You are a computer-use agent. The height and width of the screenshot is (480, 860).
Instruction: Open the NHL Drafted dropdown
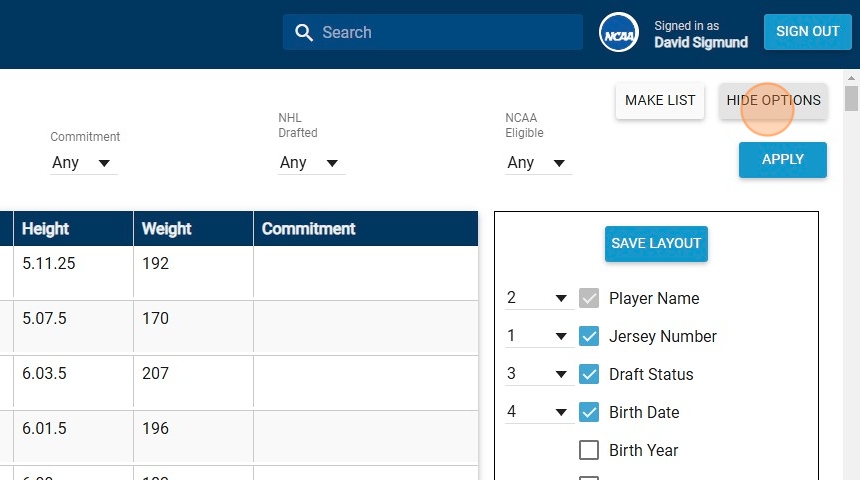click(x=311, y=163)
